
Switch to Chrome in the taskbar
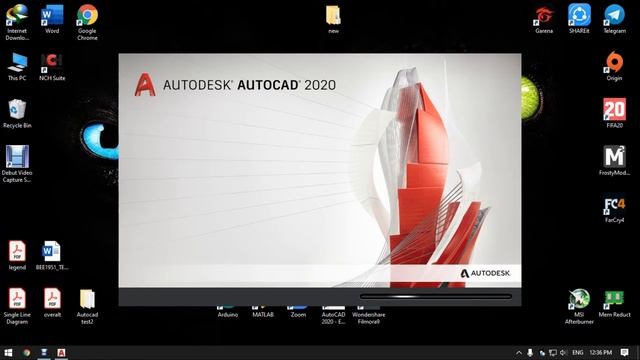pyautogui.click(x=27, y=353)
